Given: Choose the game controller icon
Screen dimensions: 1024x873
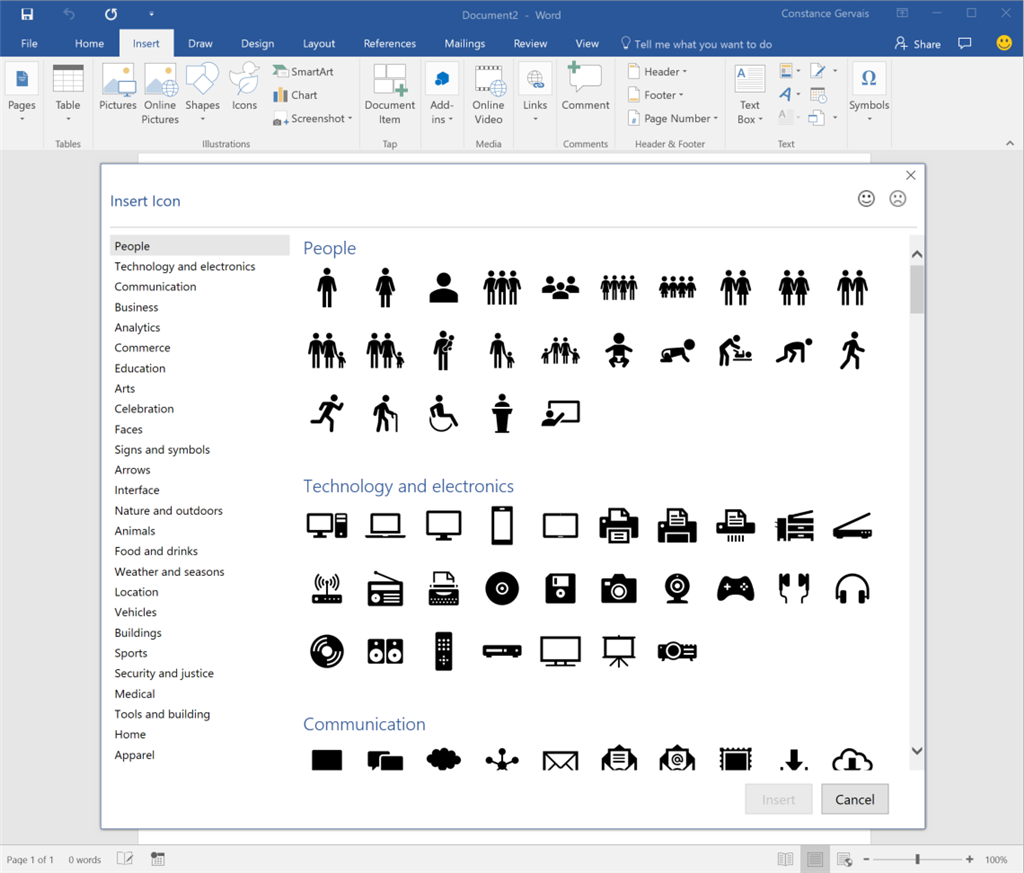Looking at the screenshot, I should 735,589.
